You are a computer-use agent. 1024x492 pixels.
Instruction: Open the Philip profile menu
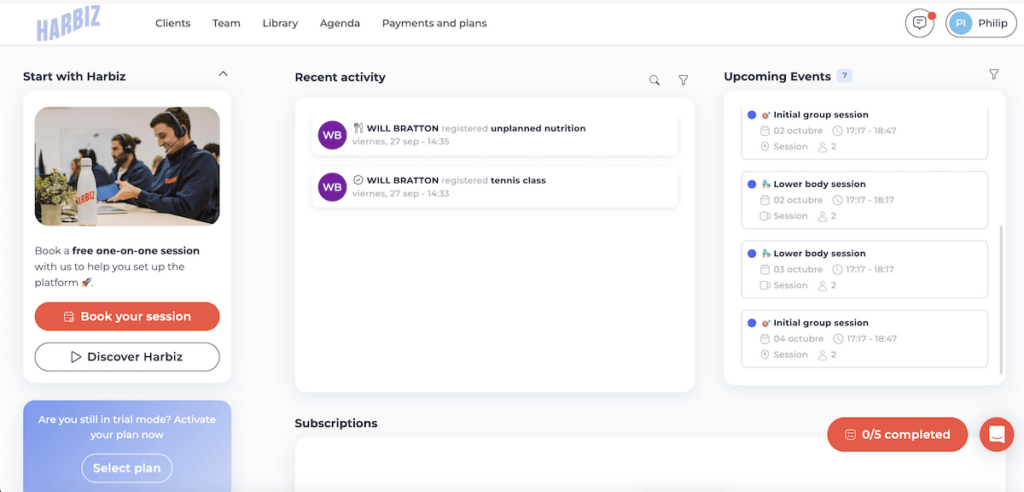tap(980, 24)
